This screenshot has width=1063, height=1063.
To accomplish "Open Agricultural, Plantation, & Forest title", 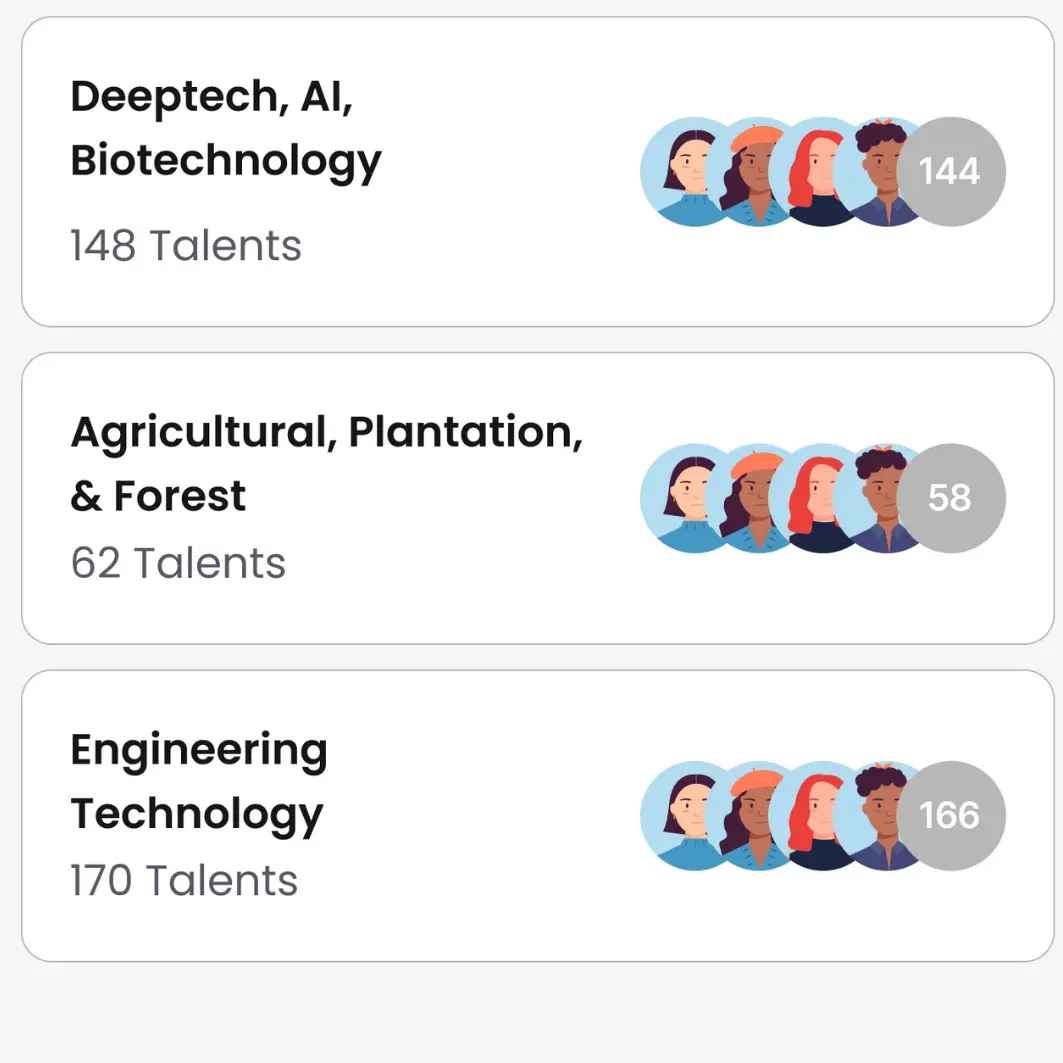I will click(326, 463).
